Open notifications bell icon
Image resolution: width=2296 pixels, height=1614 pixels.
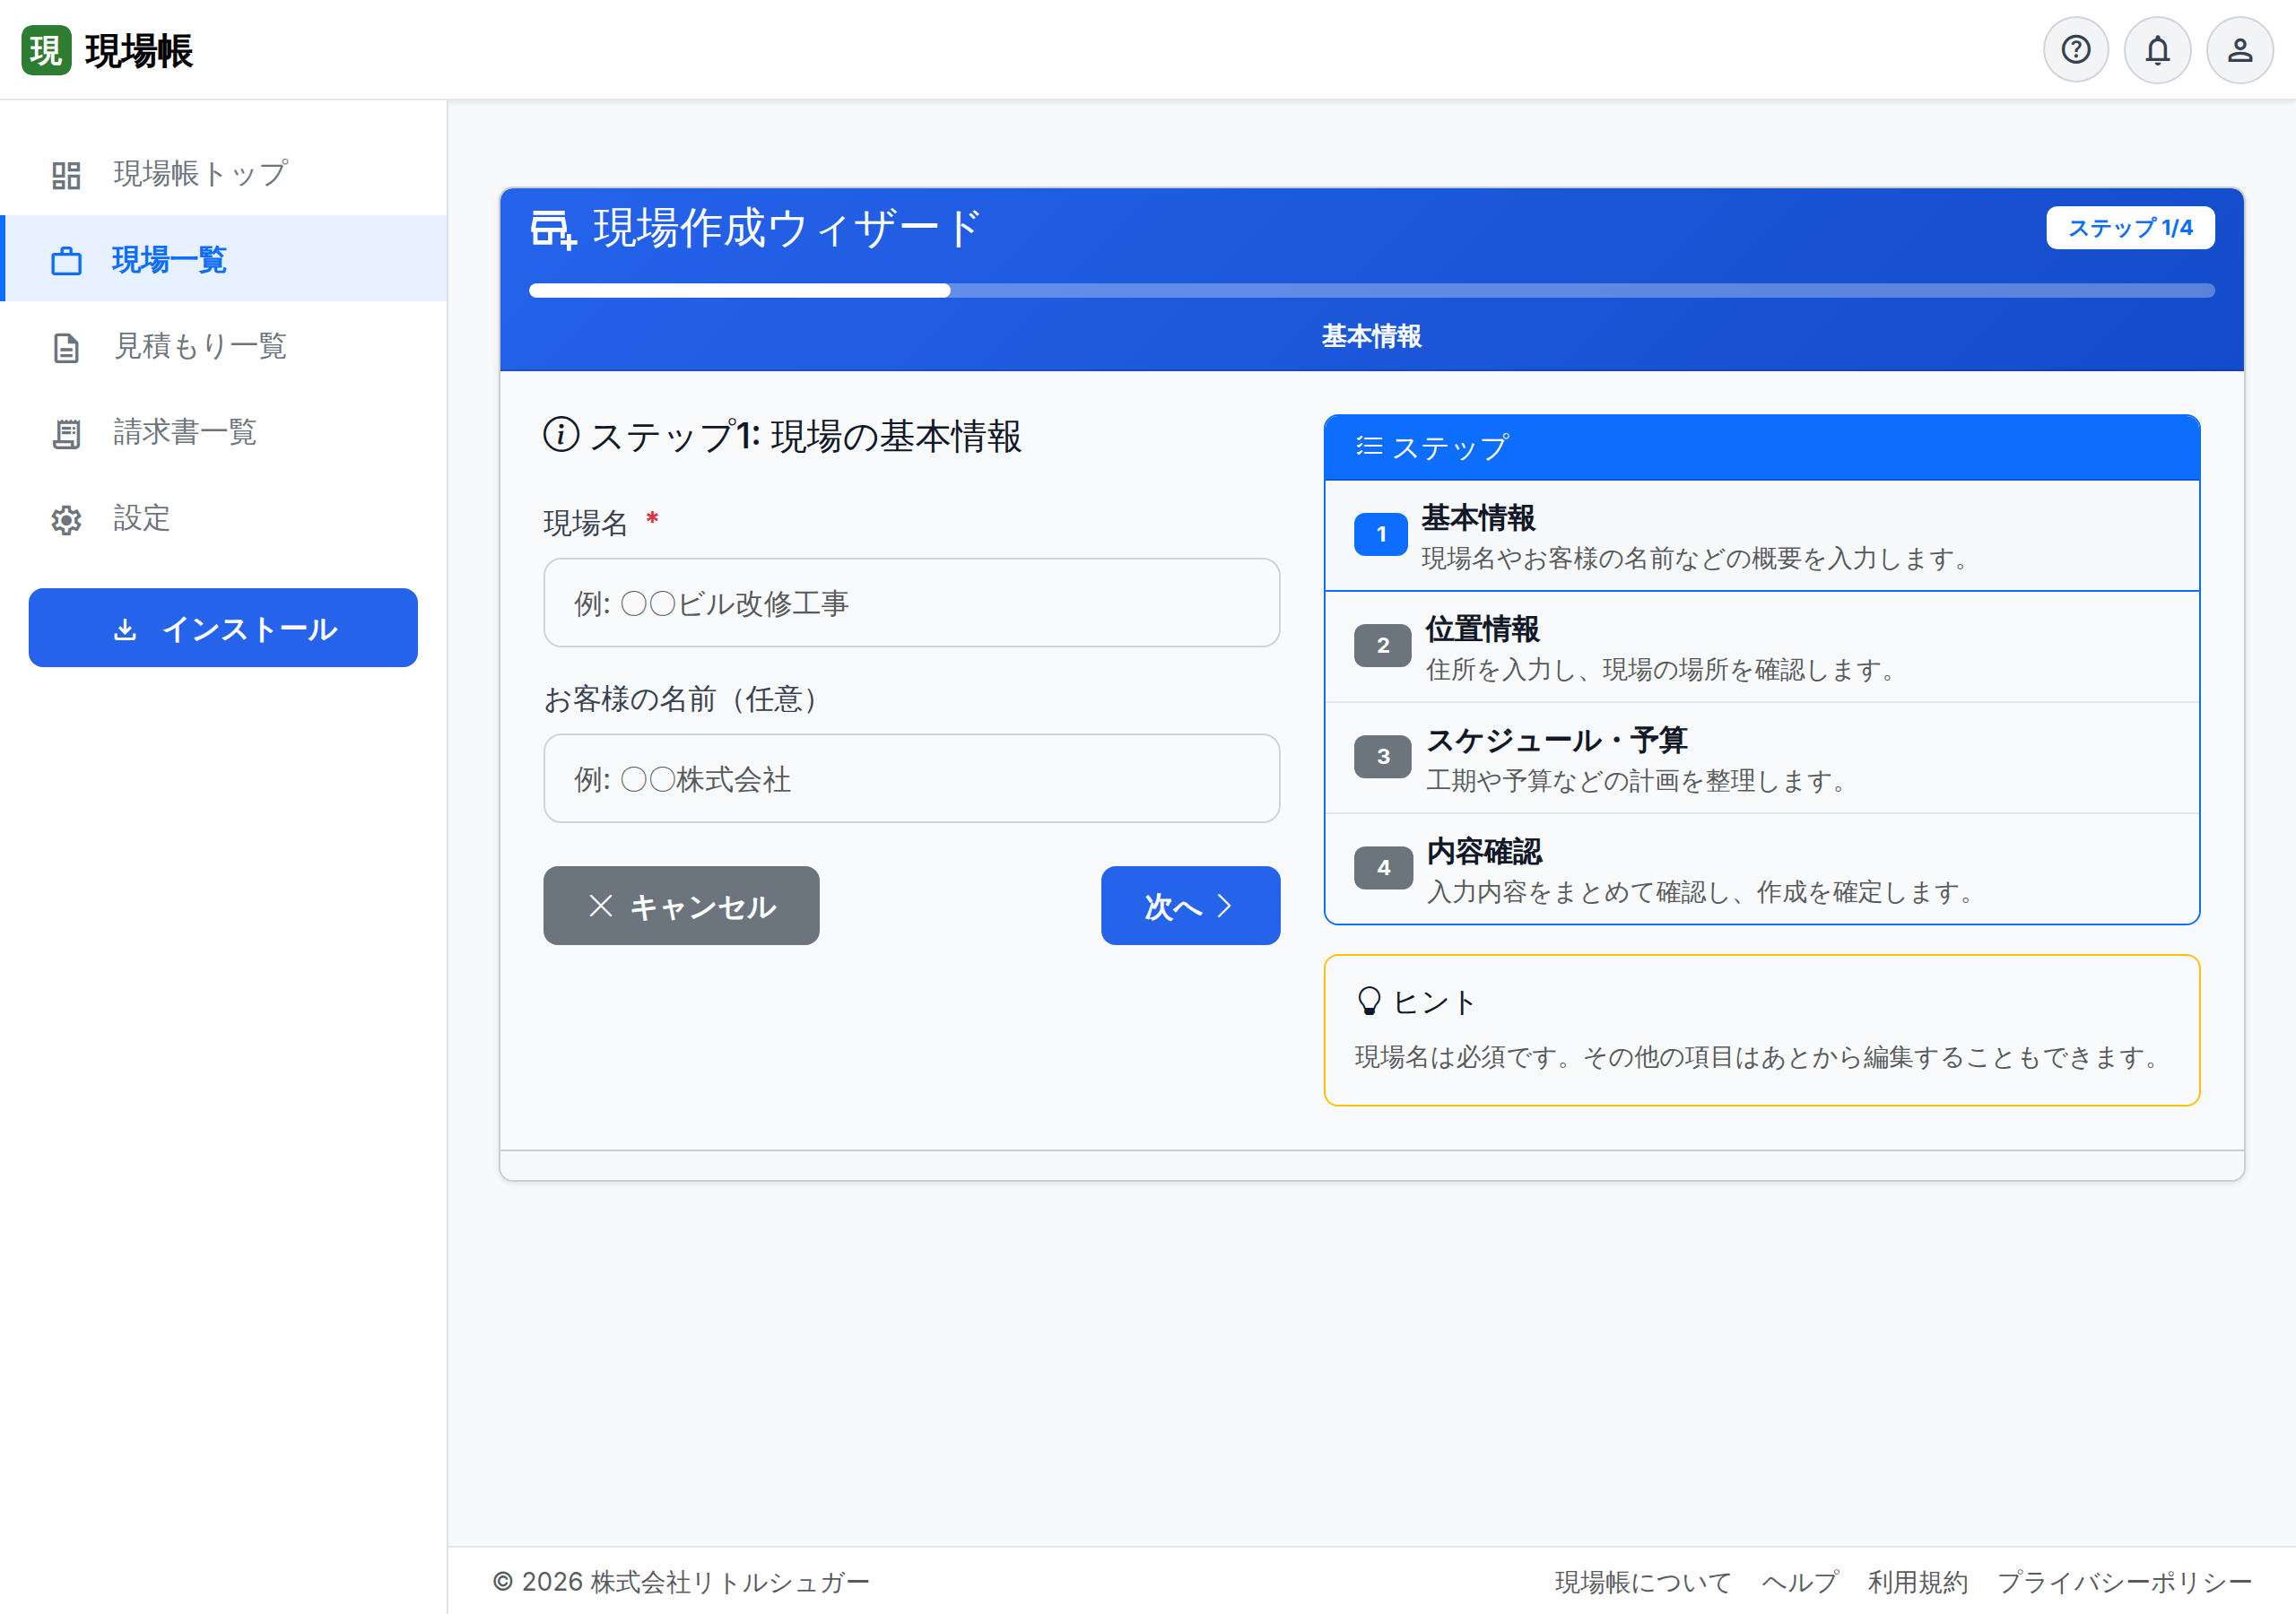pyautogui.click(x=2157, y=50)
